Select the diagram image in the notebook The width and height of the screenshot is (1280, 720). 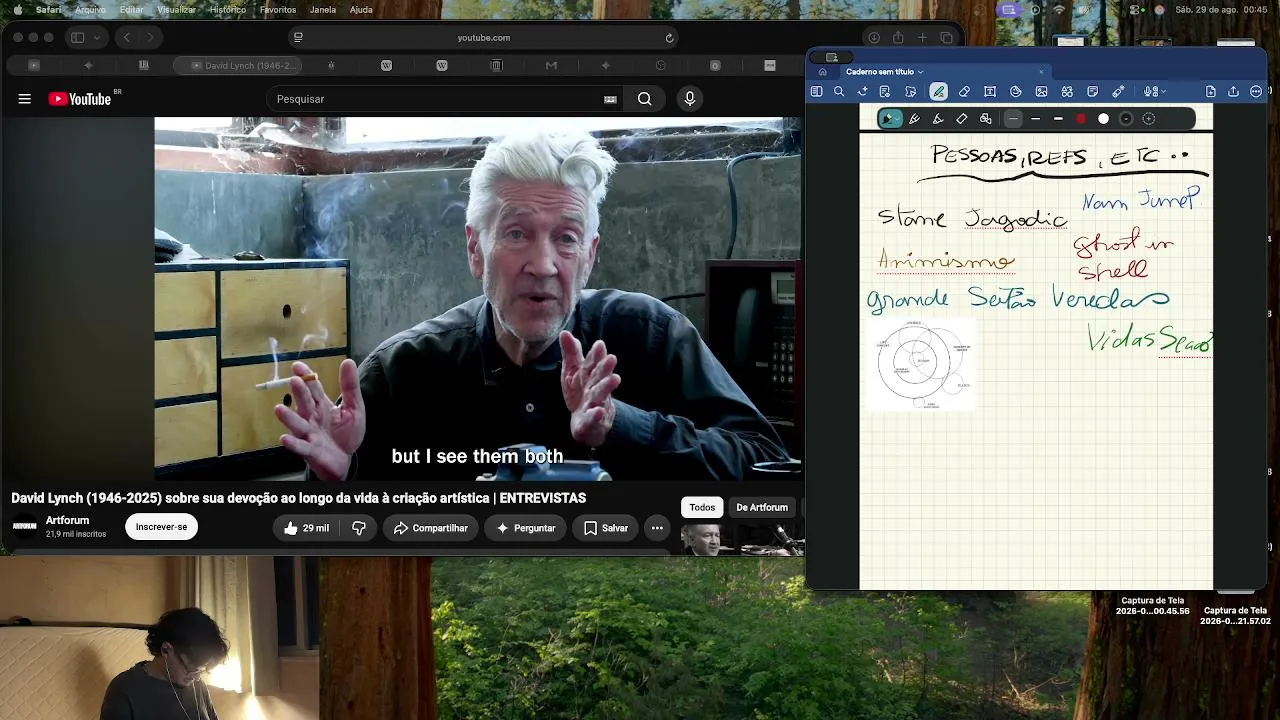[x=921, y=364]
